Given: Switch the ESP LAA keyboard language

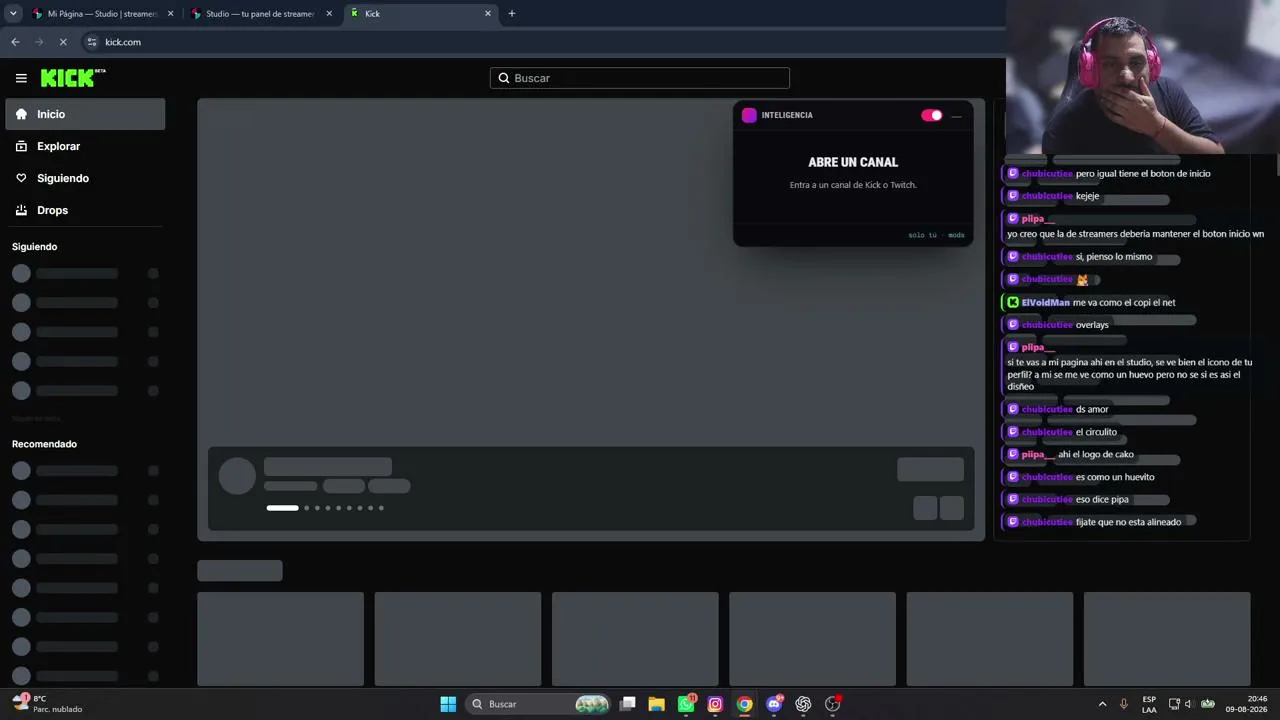Looking at the screenshot, I should (1149, 704).
